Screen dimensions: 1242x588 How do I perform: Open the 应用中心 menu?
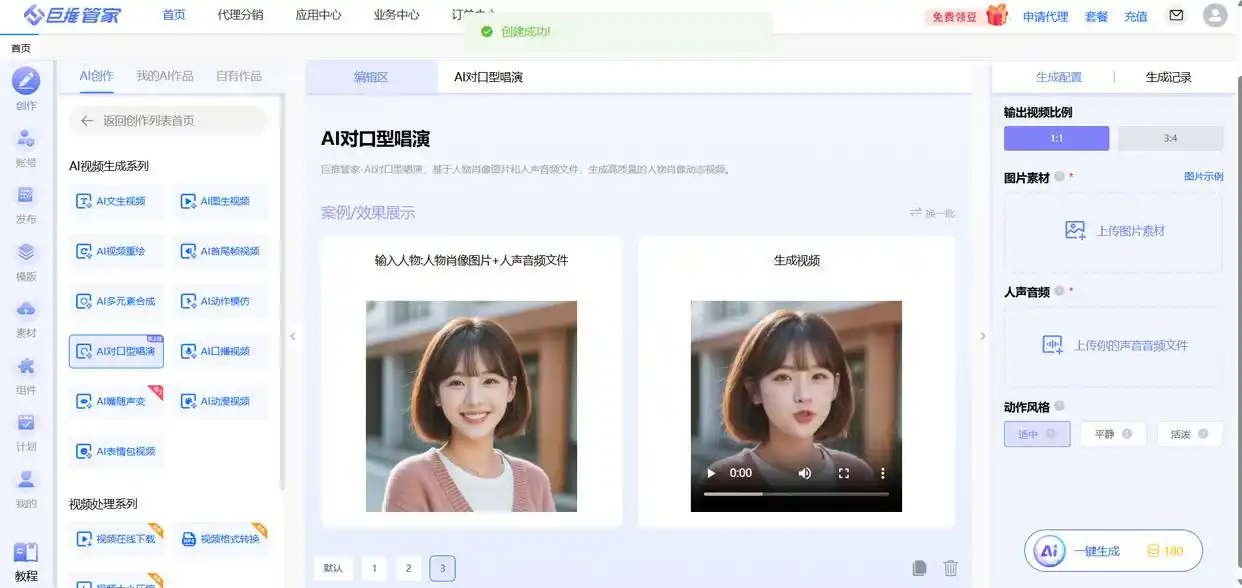click(318, 15)
